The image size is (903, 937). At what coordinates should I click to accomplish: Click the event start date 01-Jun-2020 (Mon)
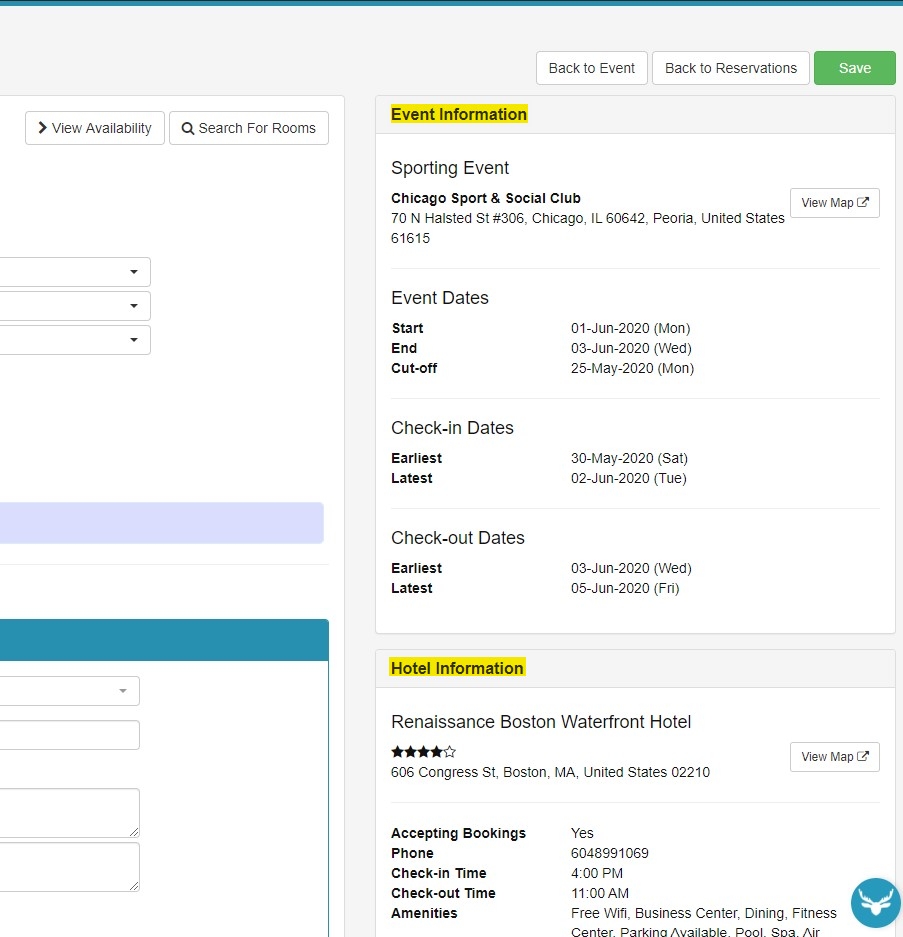pos(630,328)
